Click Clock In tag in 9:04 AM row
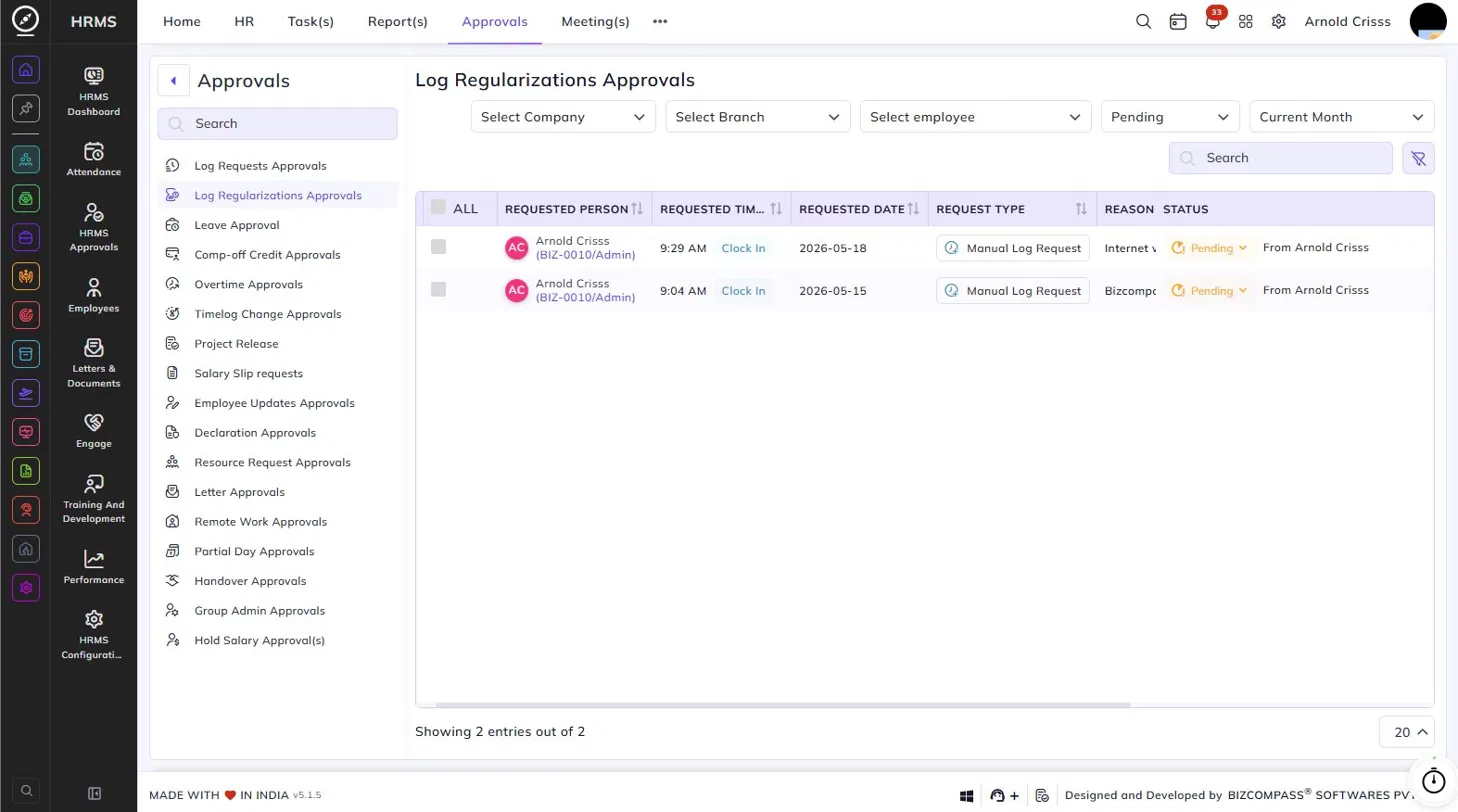 743,291
